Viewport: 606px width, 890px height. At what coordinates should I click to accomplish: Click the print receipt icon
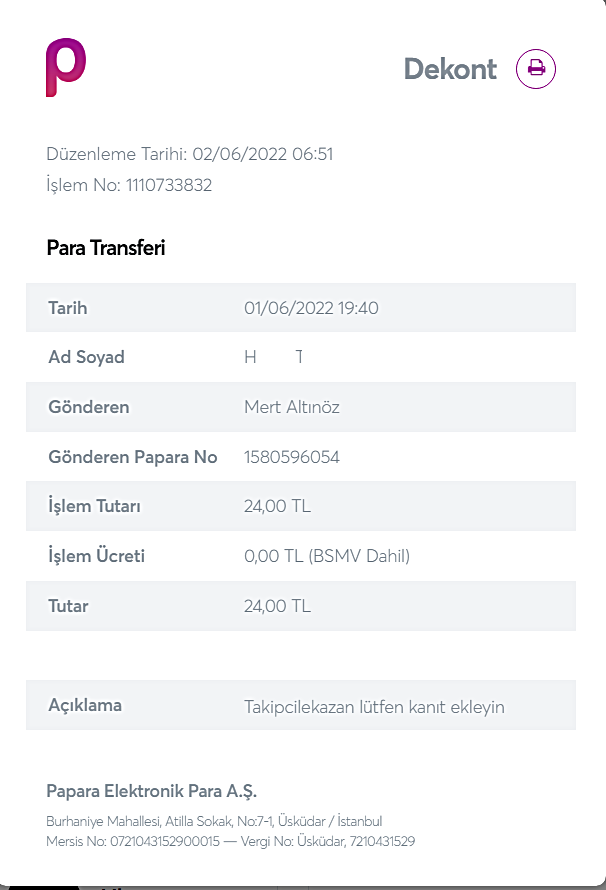pyautogui.click(x=536, y=69)
